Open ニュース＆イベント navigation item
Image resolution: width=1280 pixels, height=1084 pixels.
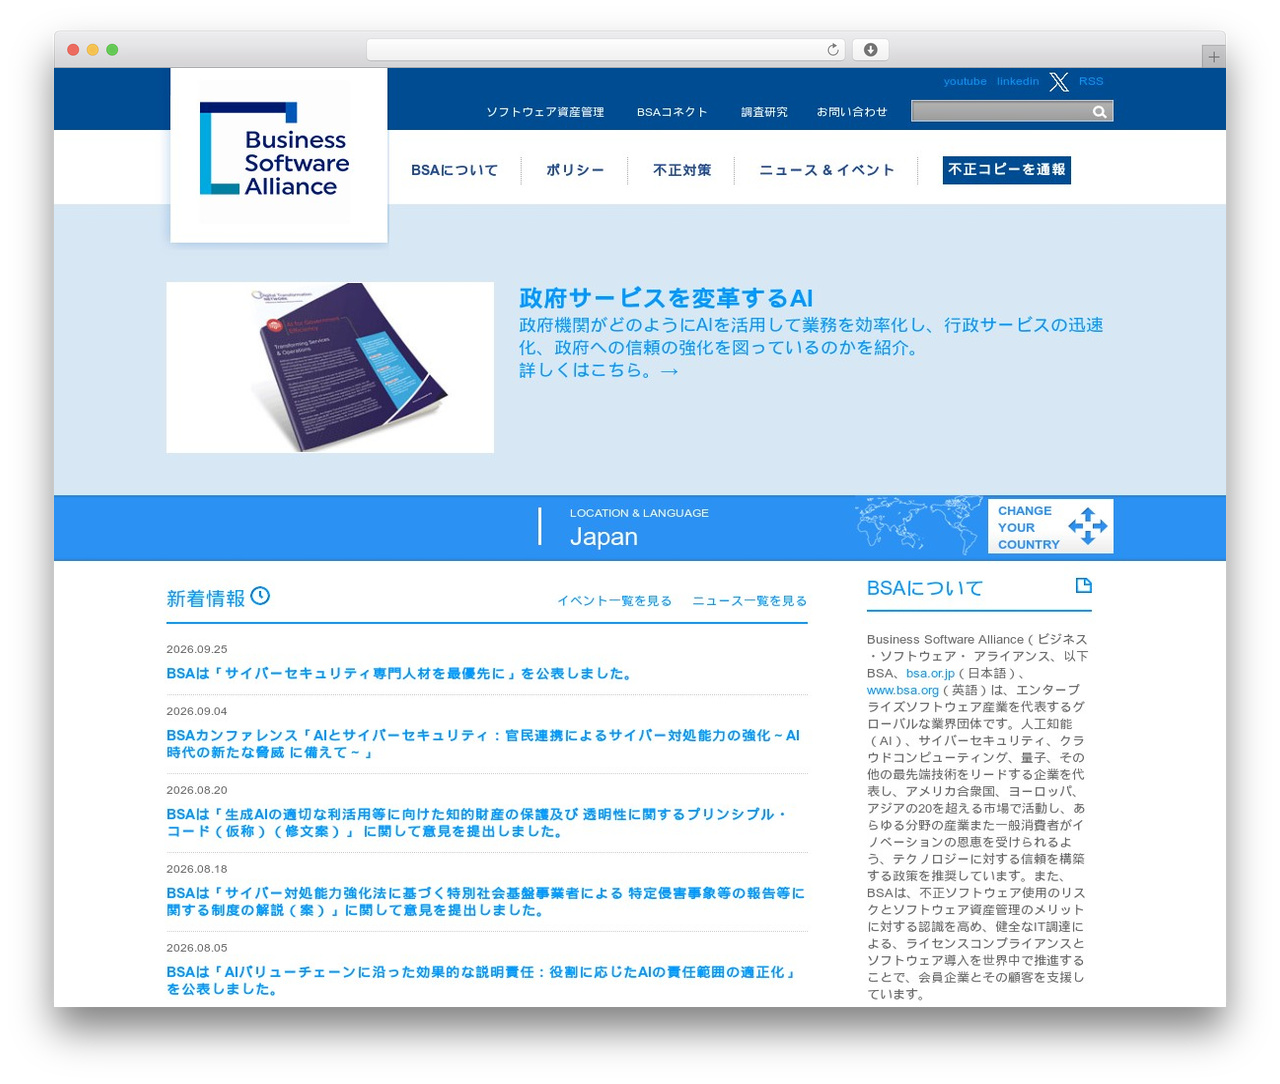[826, 170]
